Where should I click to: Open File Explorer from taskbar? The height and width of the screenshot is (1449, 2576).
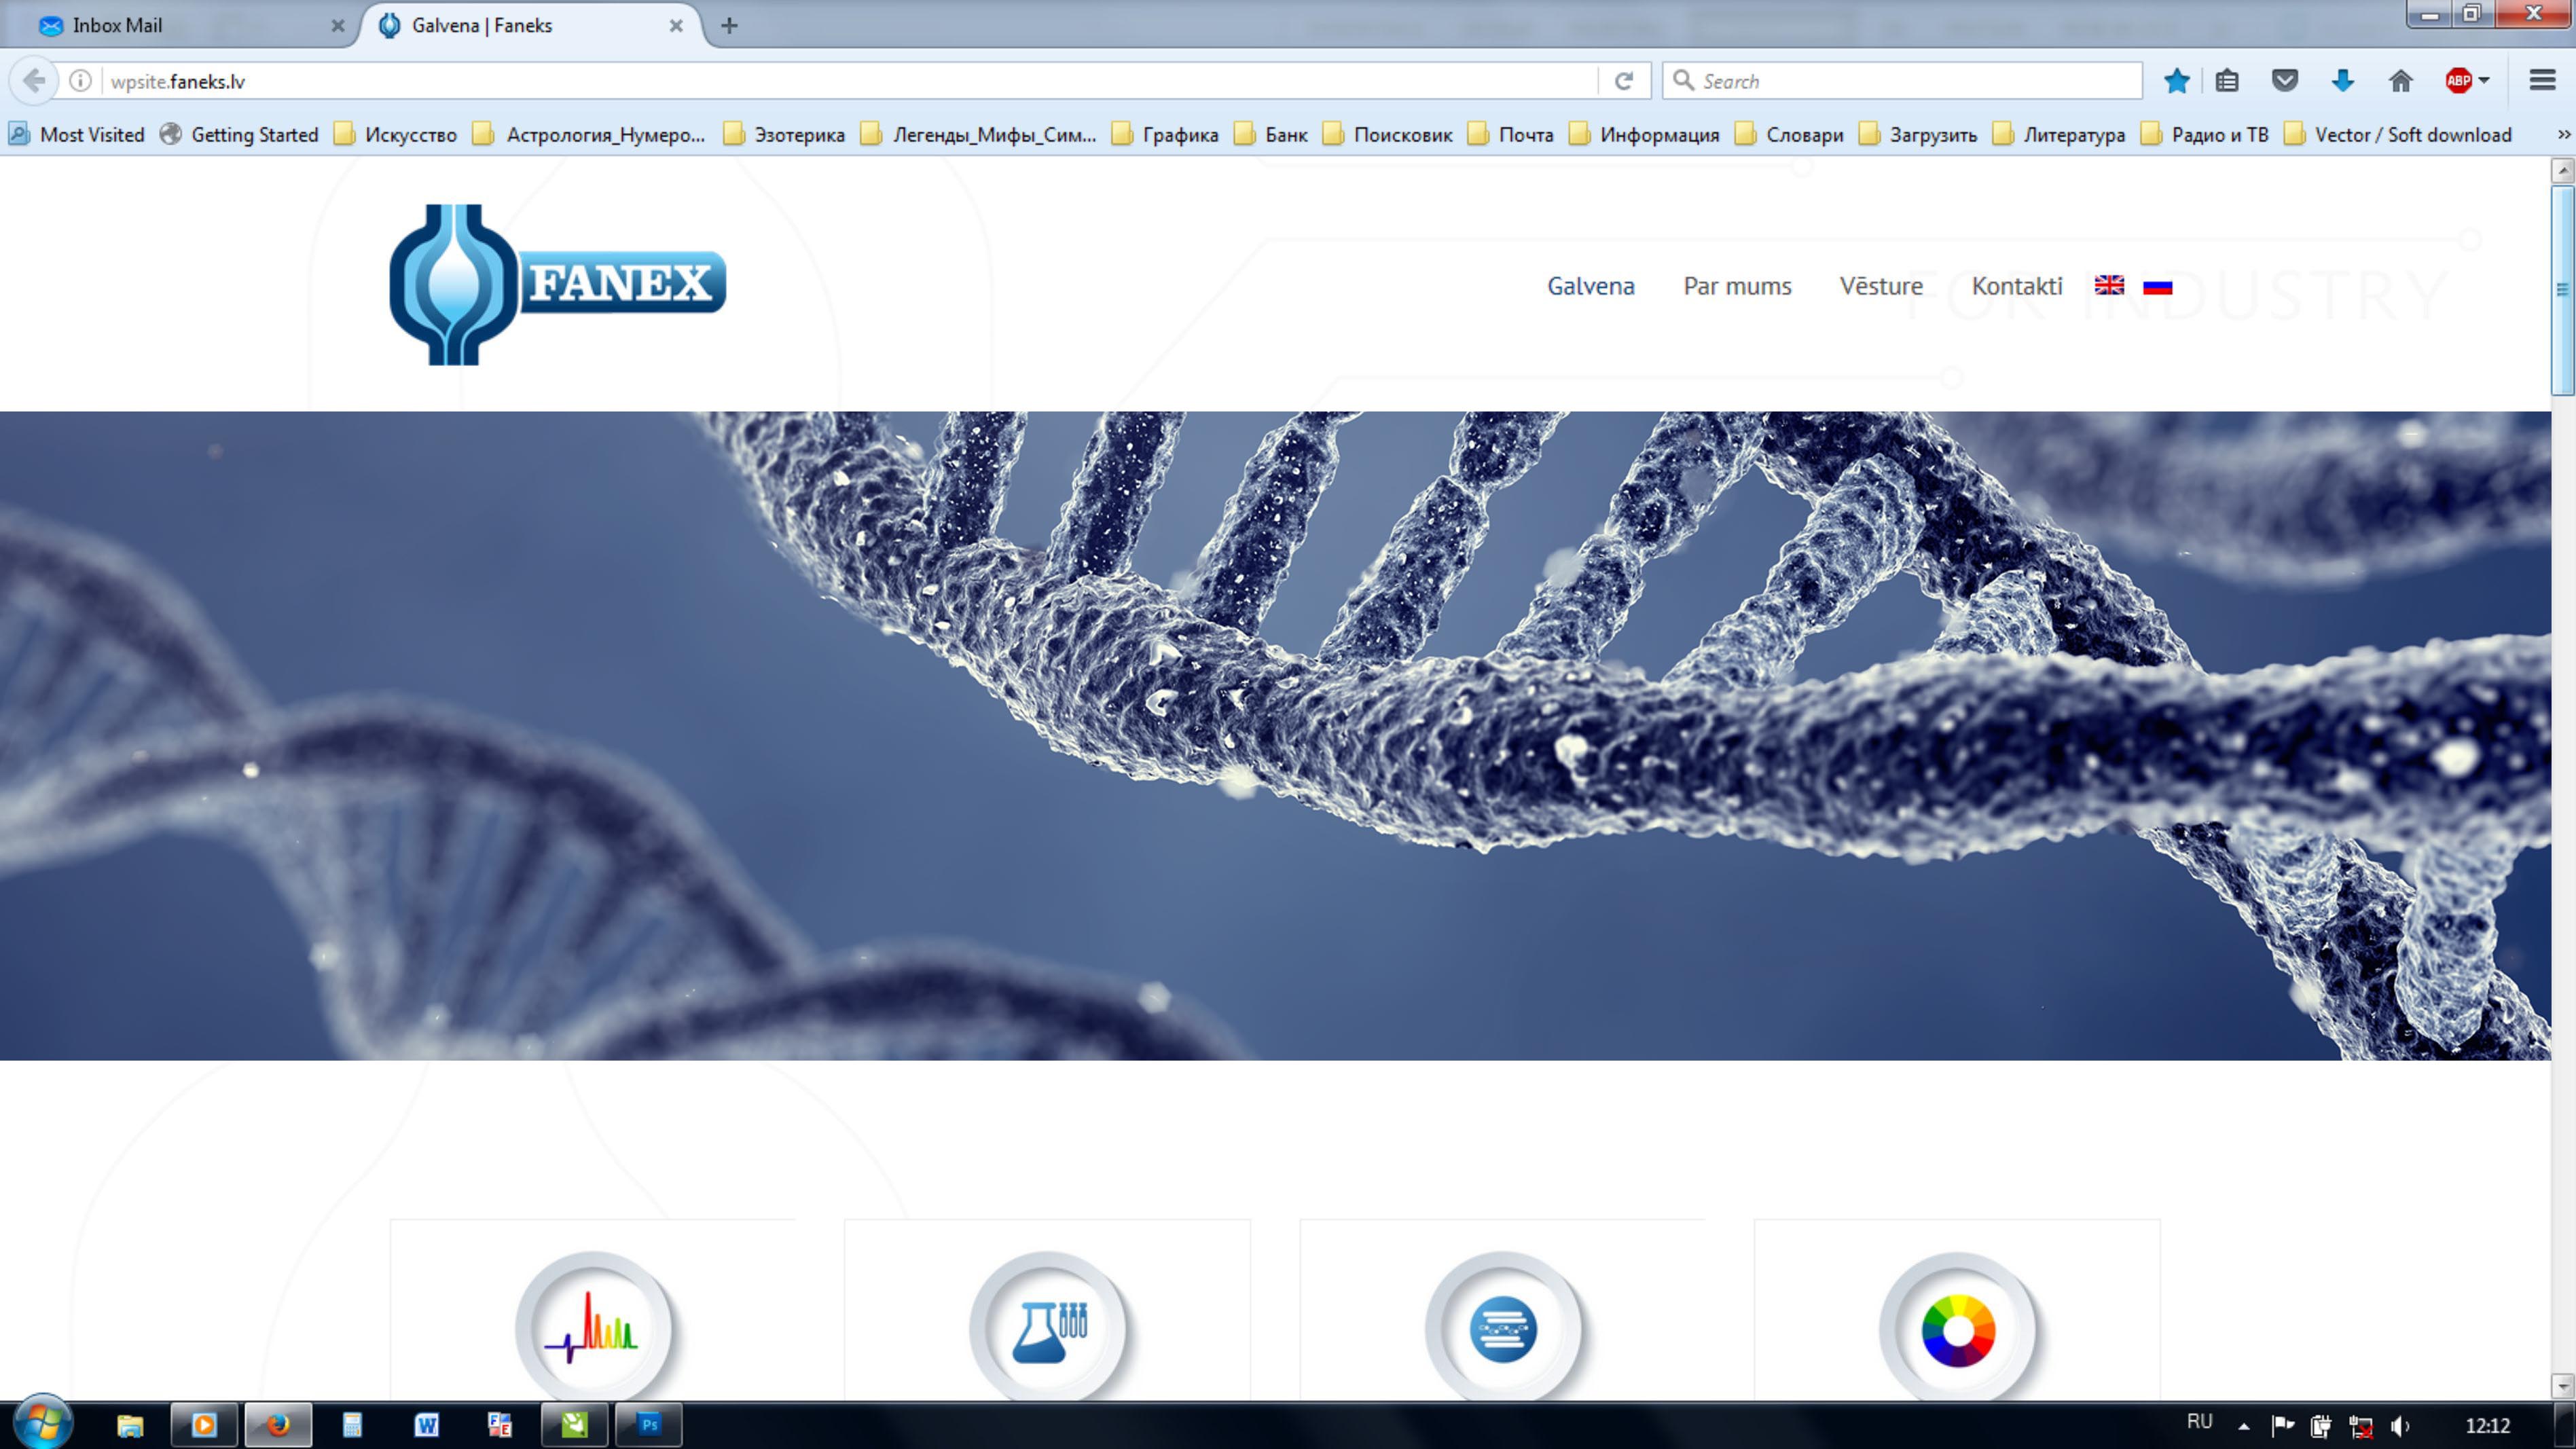coord(130,1425)
